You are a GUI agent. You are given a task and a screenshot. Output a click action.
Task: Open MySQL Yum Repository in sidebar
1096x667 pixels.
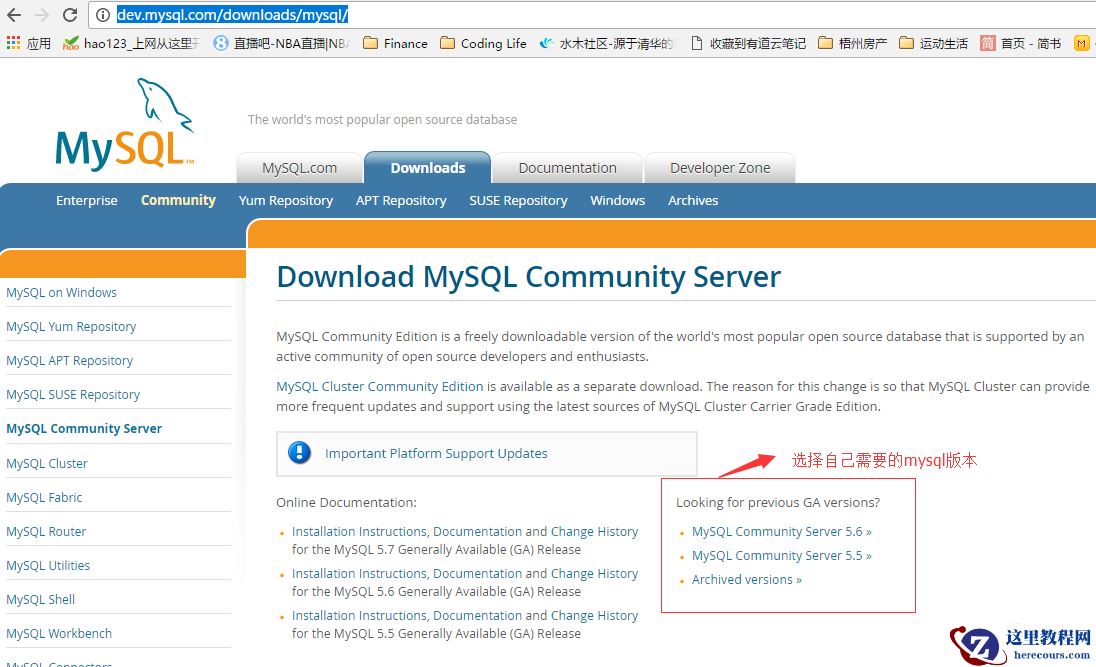71,327
